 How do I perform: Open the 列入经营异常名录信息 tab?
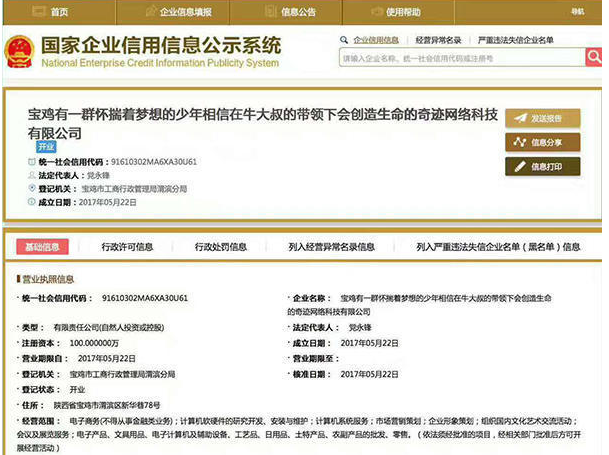(x=331, y=246)
